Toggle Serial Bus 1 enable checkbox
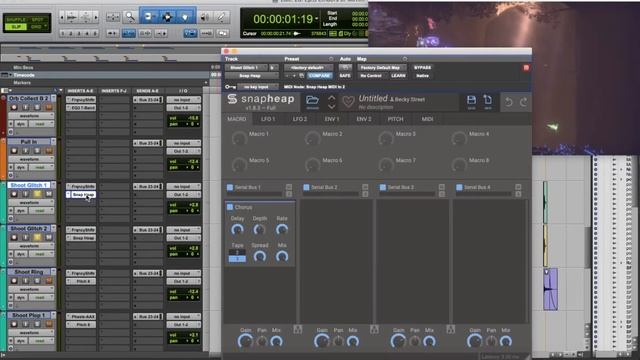Viewport: 640px width, 360px height. pyautogui.click(x=230, y=187)
